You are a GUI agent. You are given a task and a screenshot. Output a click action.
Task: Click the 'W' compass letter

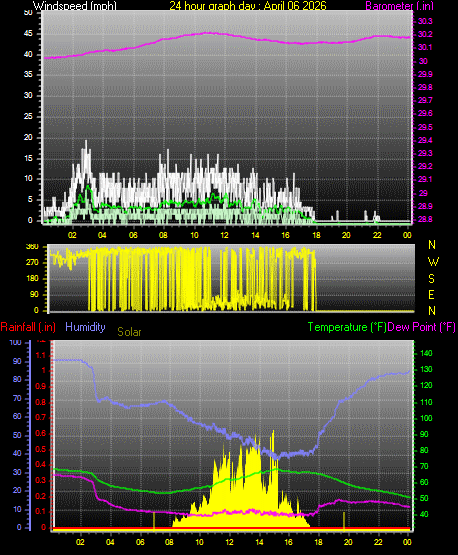click(433, 262)
